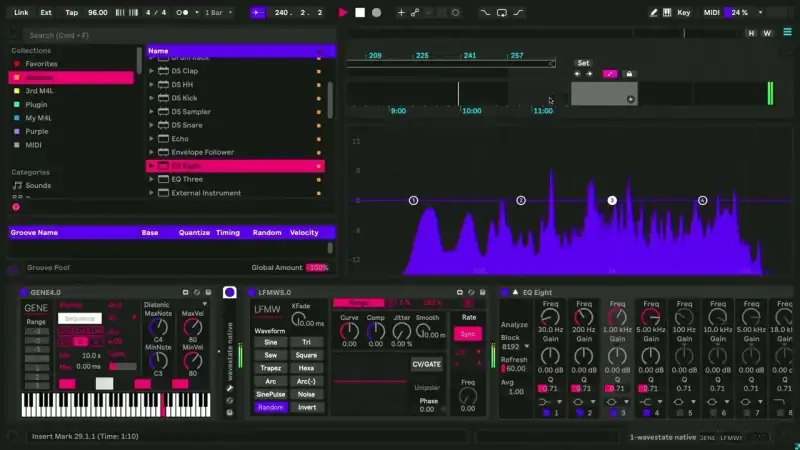Select the Square waveform button
800x450 pixels.
click(306, 355)
